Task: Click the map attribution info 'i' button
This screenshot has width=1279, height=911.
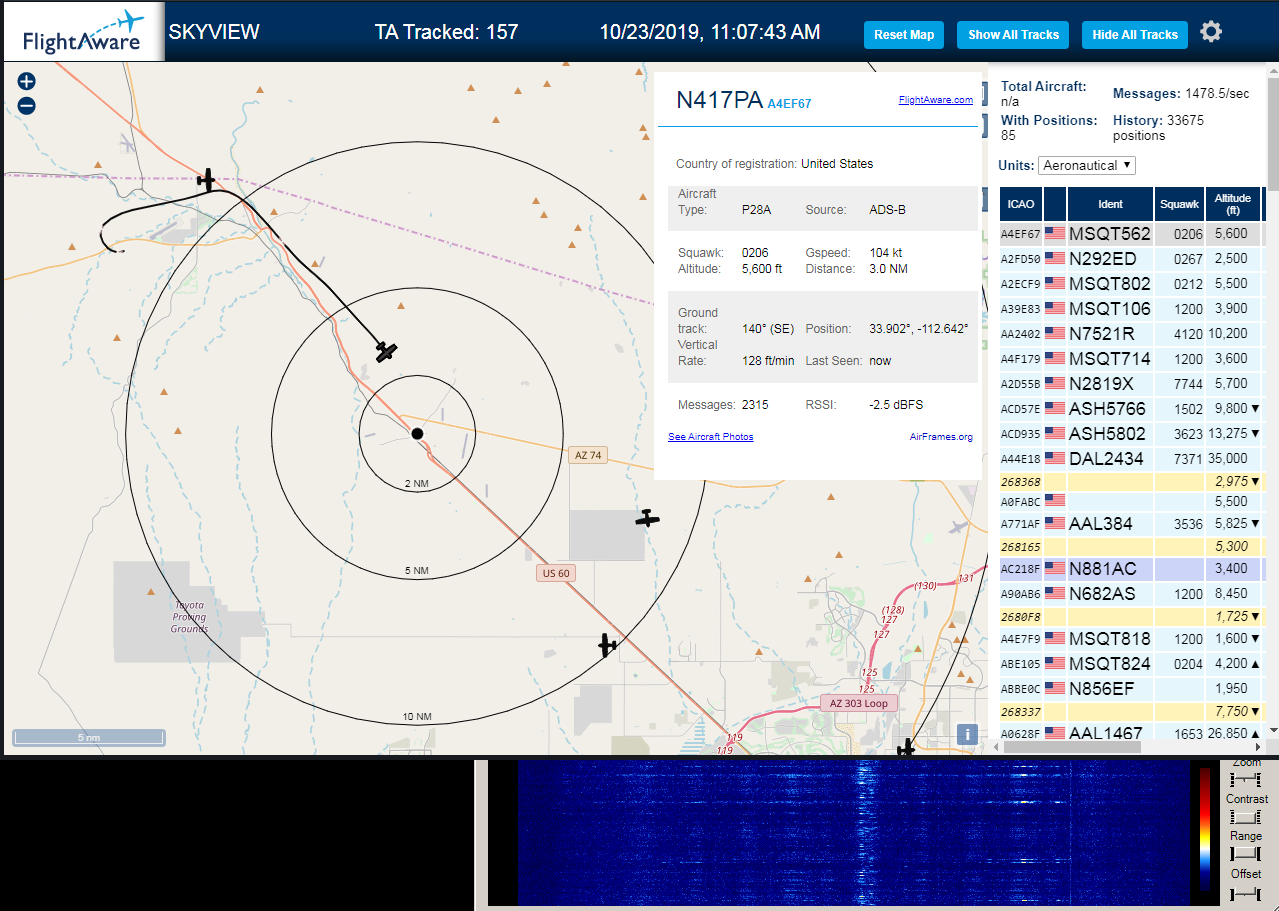Action: point(967,734)
